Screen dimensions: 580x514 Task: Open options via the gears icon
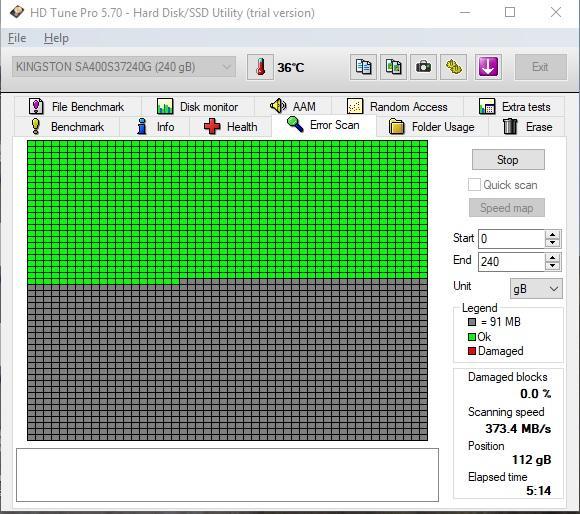click(x=453, y=67)
